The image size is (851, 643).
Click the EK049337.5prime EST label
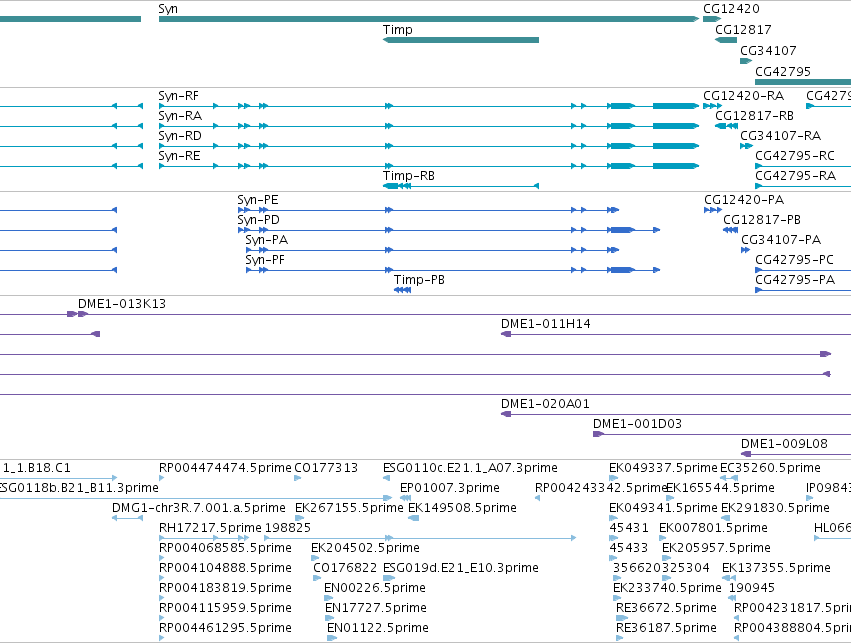(x=663, y=468)
